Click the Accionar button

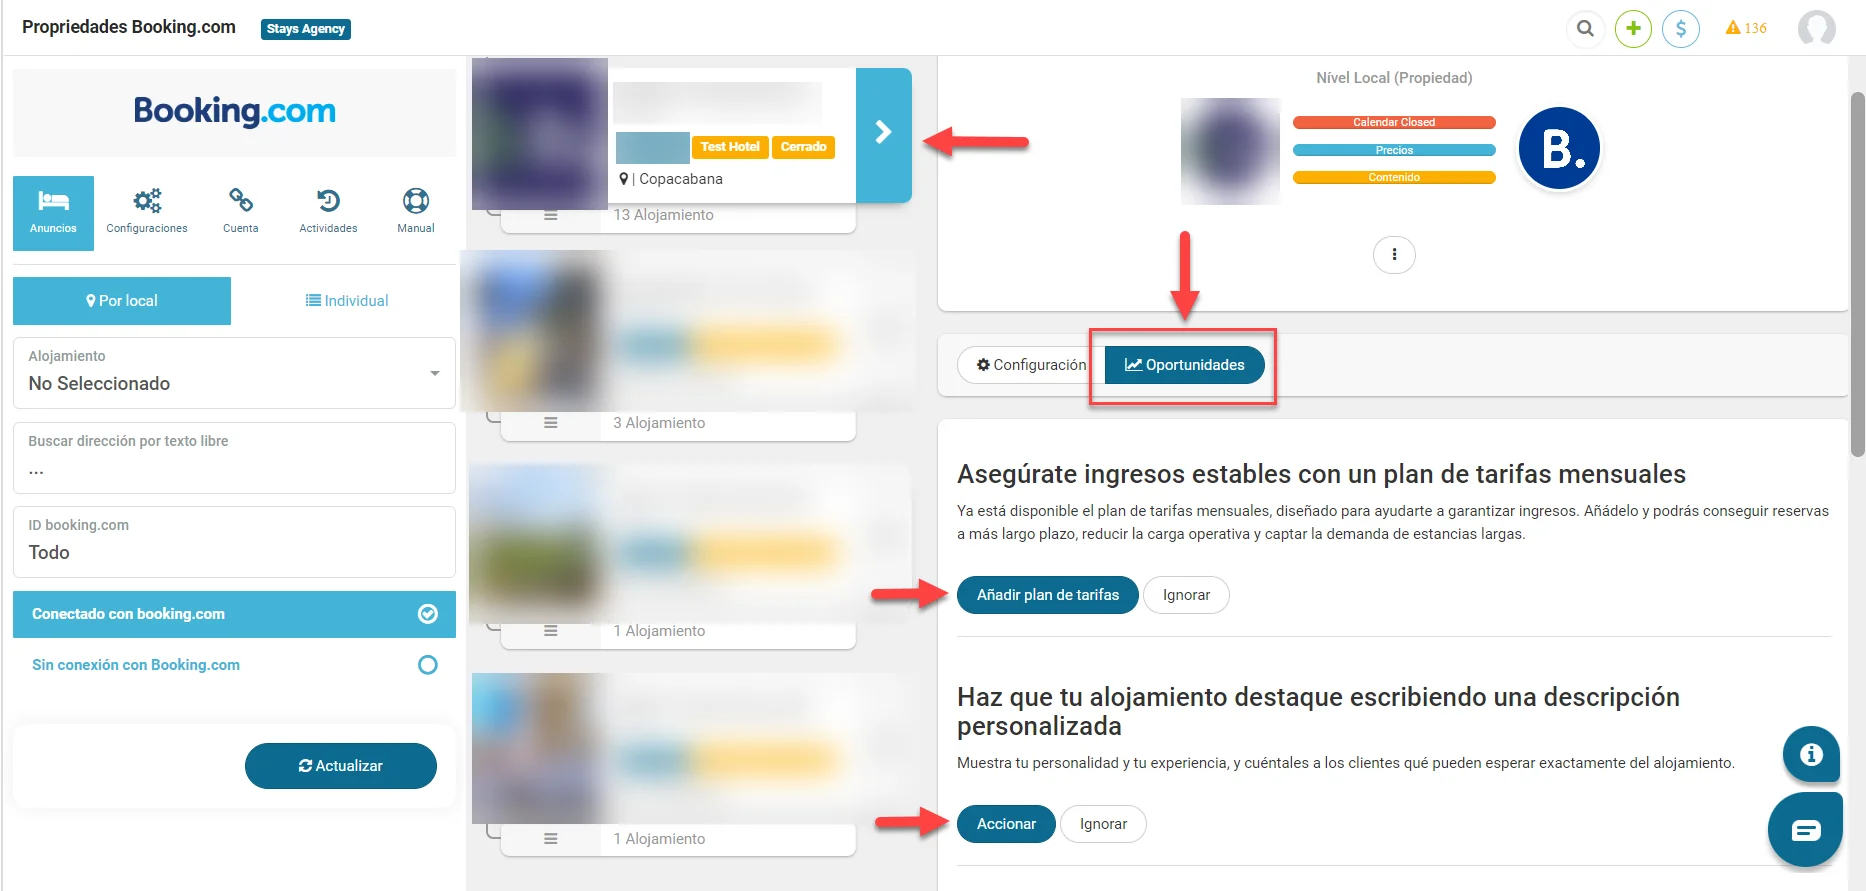(x=1006, y=824)
